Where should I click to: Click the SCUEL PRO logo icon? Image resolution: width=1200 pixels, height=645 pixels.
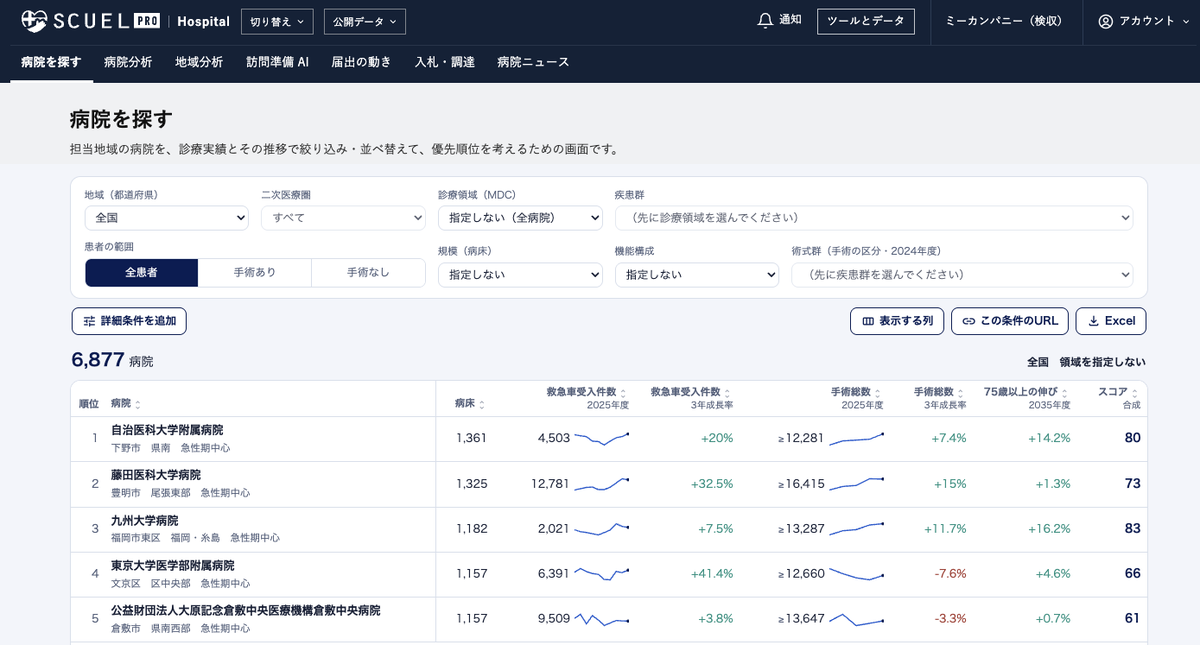[34, 21]
